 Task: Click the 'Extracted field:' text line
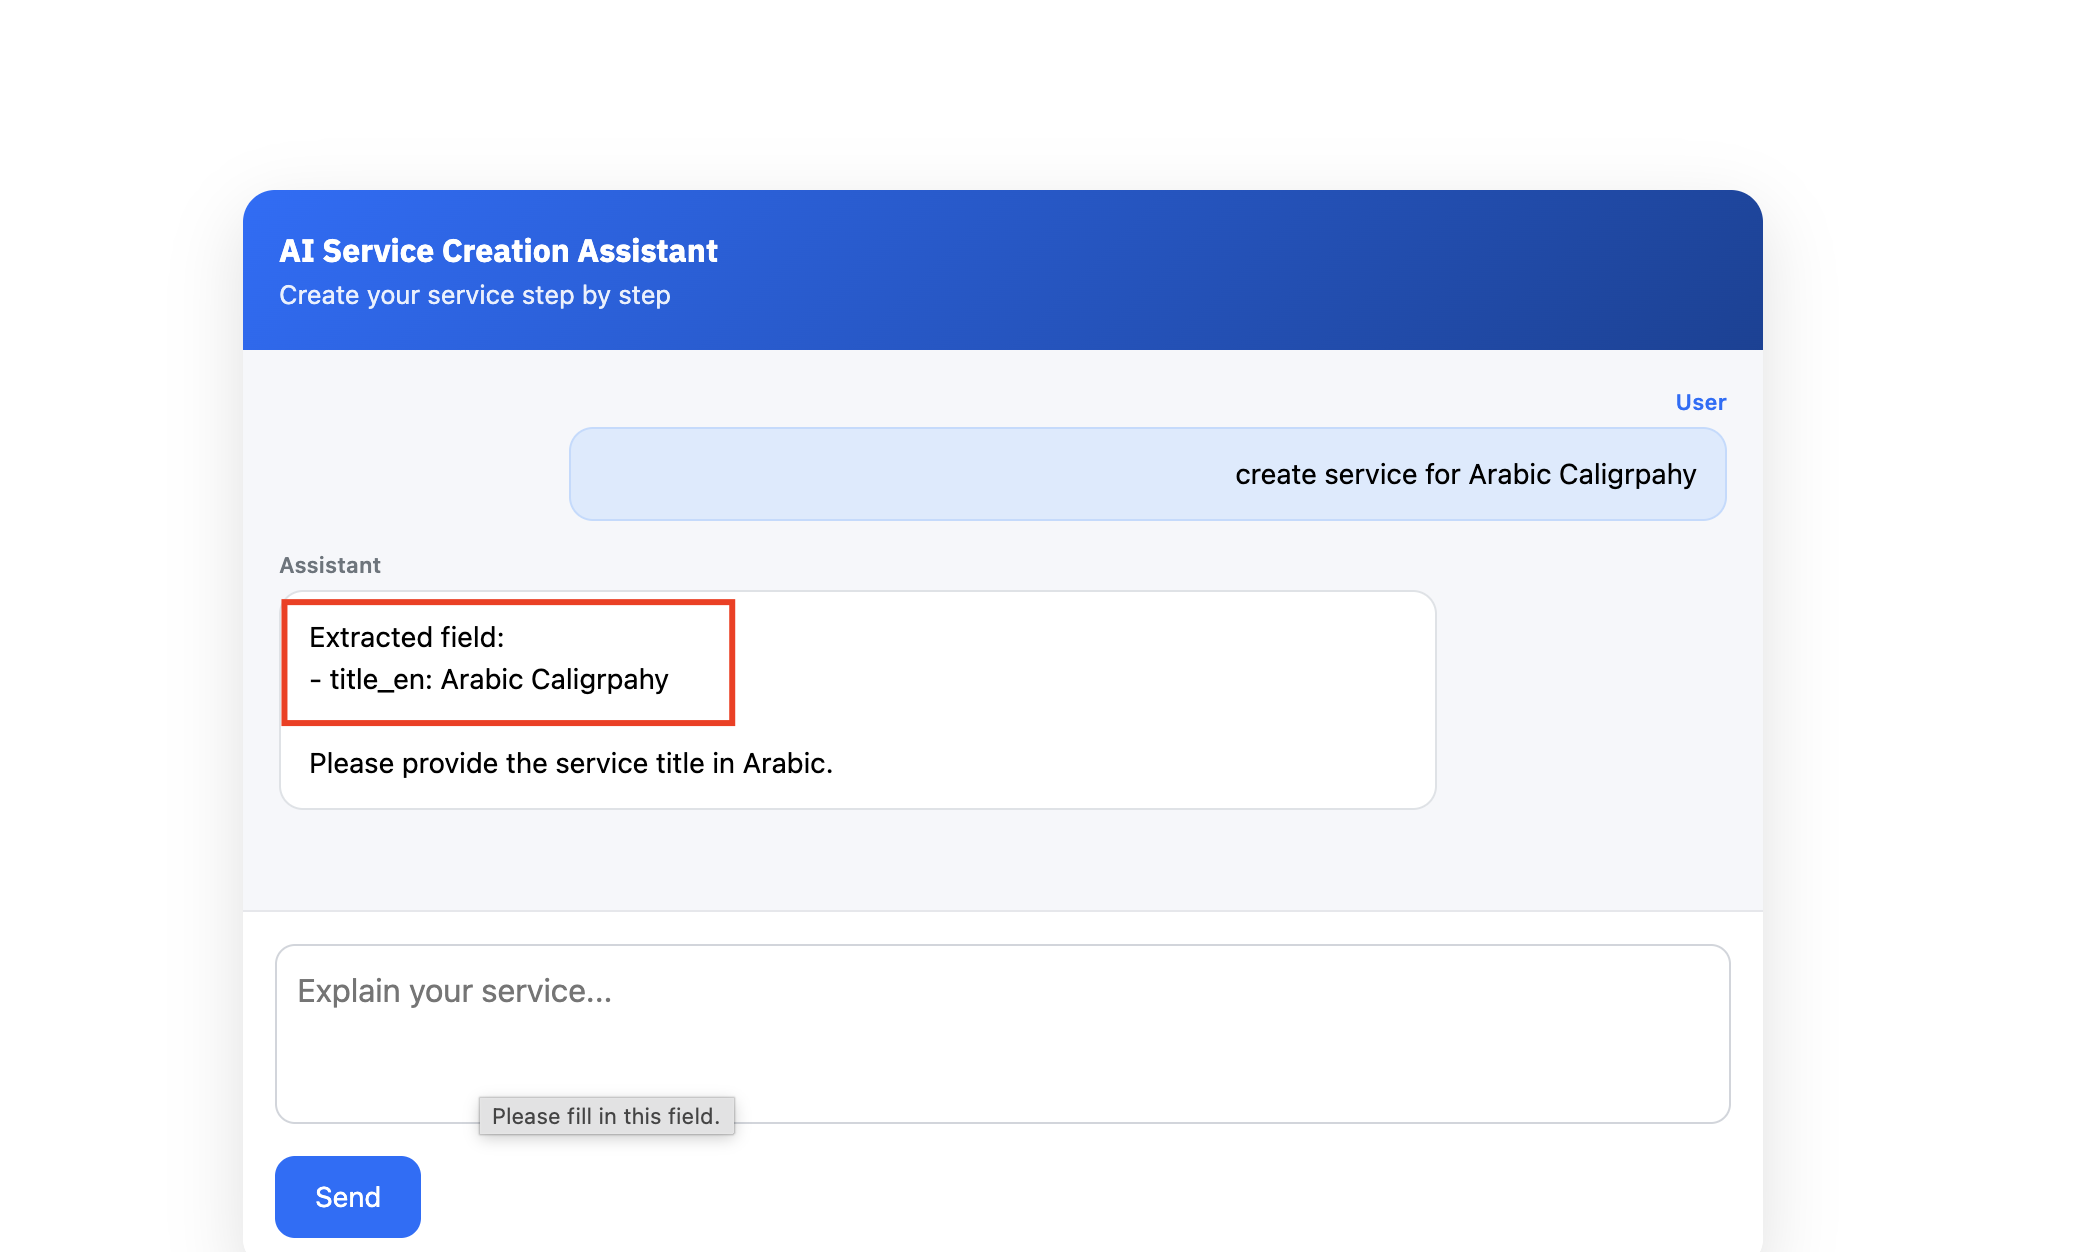406,637
